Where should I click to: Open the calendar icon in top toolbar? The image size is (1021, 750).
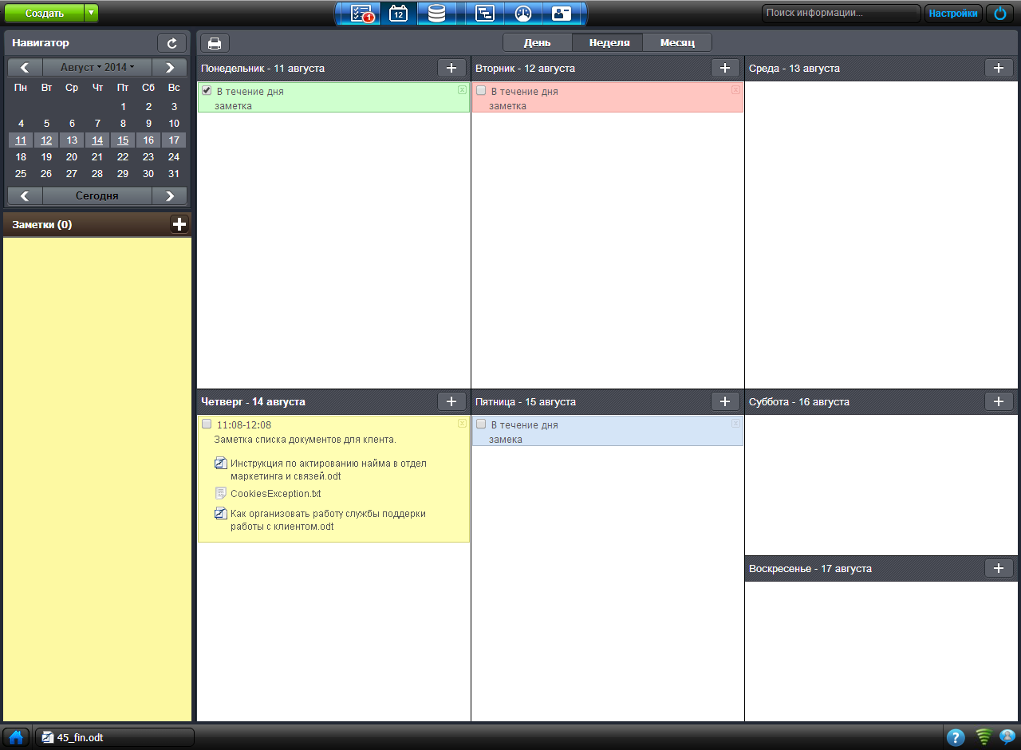coord(398,13)
